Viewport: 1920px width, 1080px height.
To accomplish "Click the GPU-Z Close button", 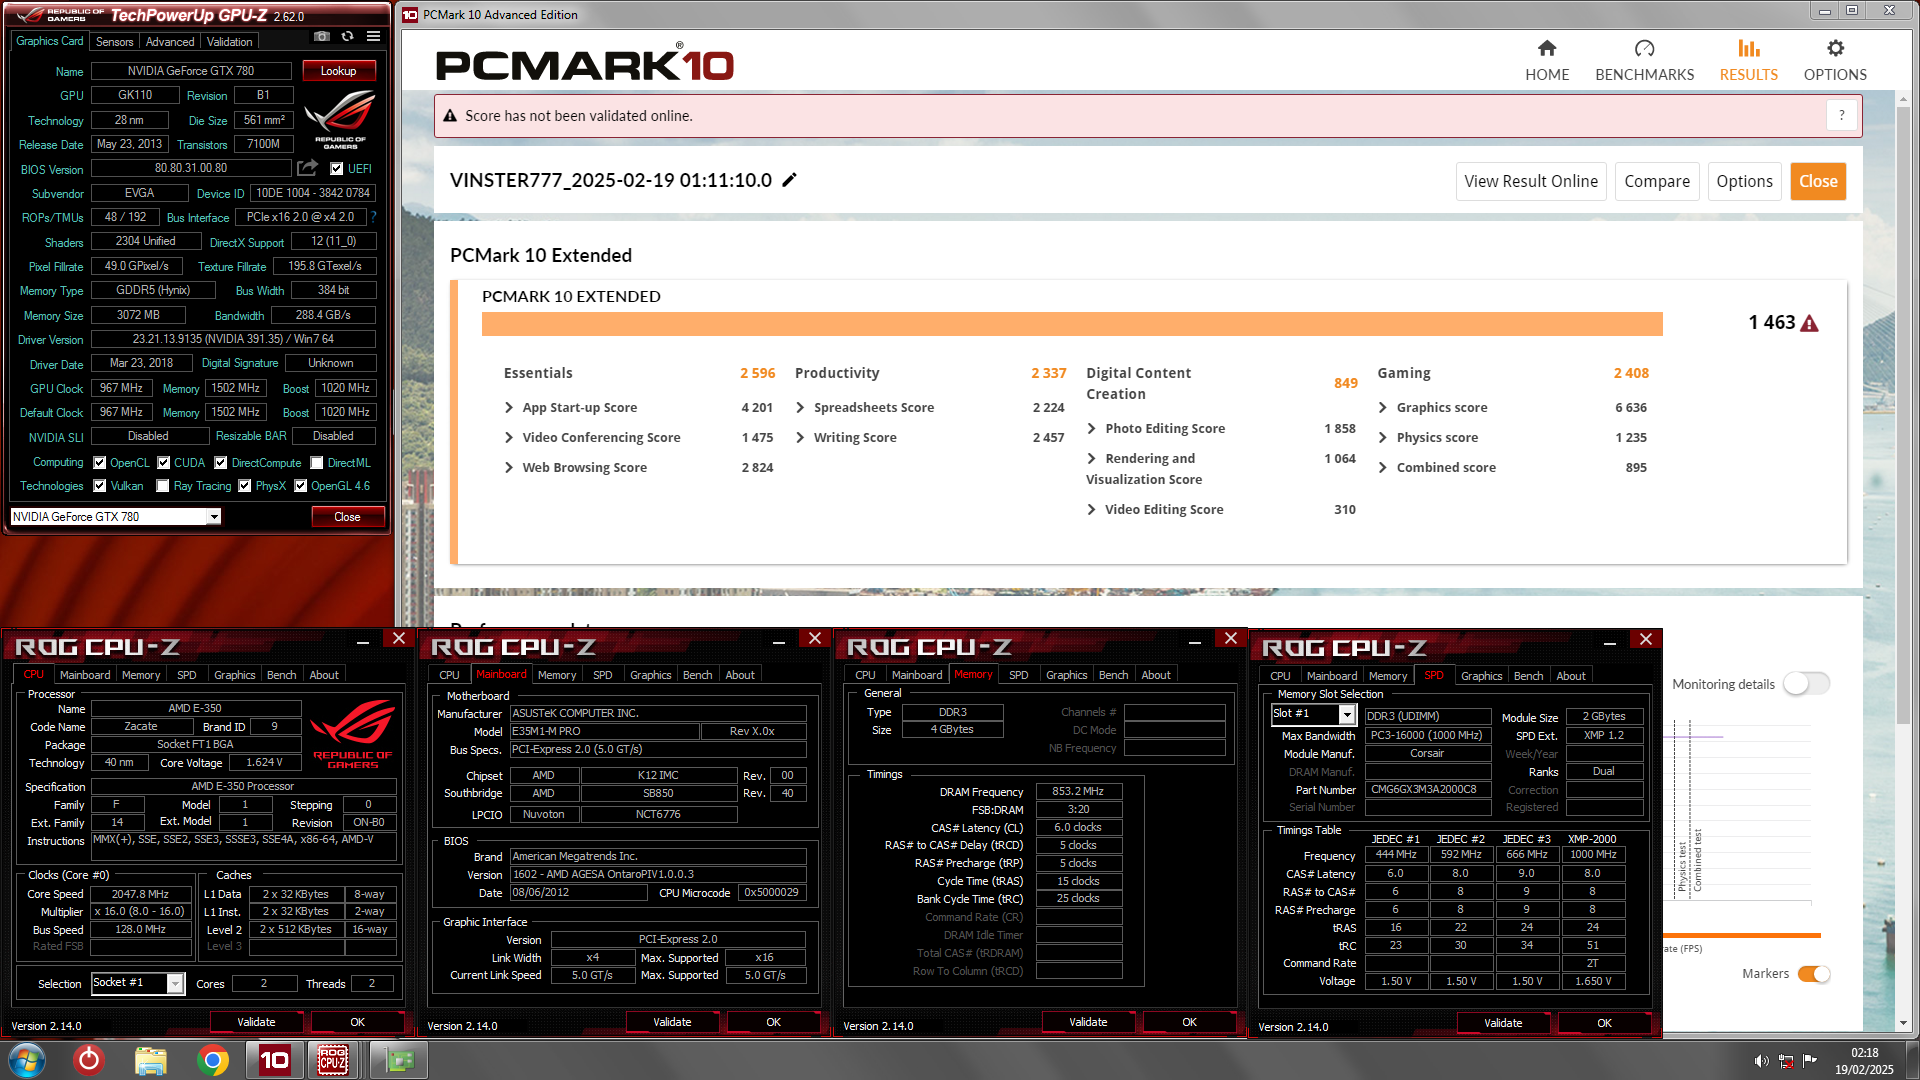I will [347, 517].
